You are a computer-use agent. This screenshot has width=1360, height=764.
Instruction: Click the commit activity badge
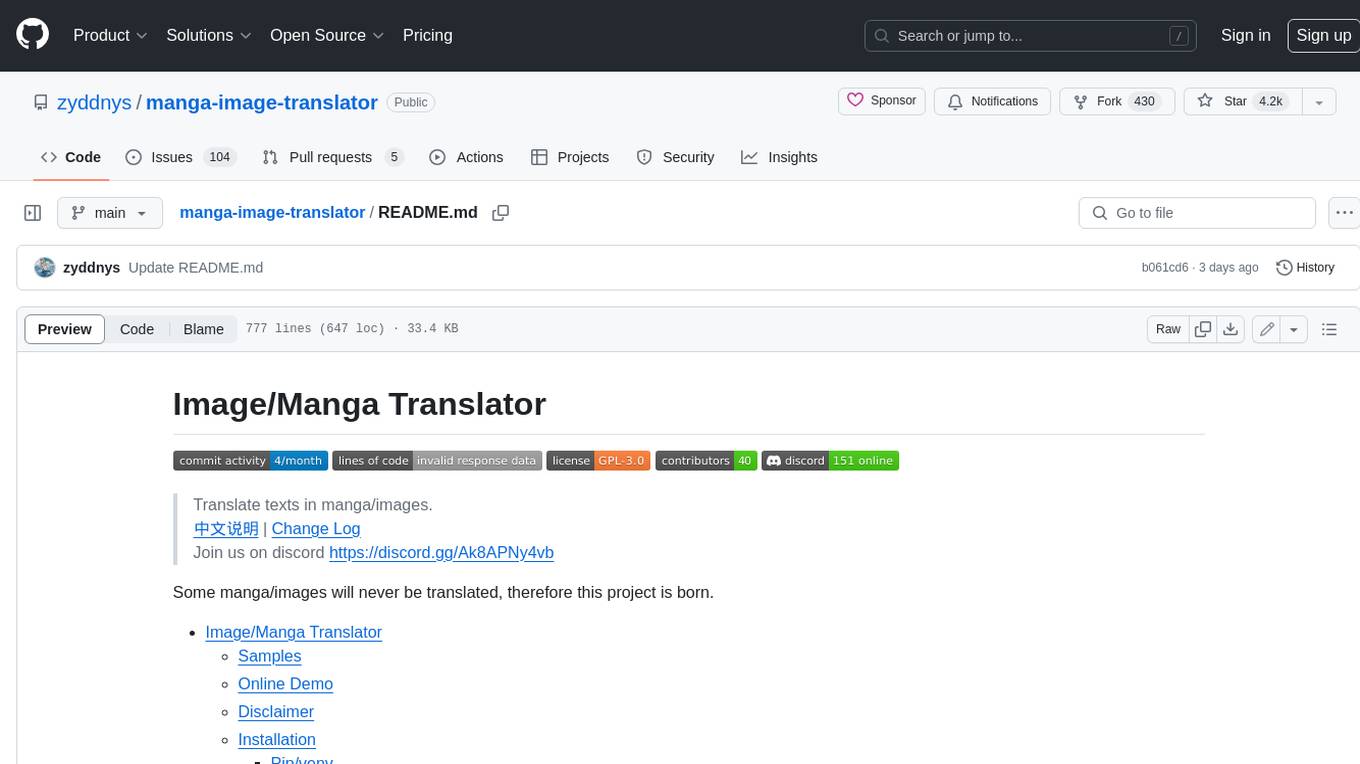coord(250,461)
